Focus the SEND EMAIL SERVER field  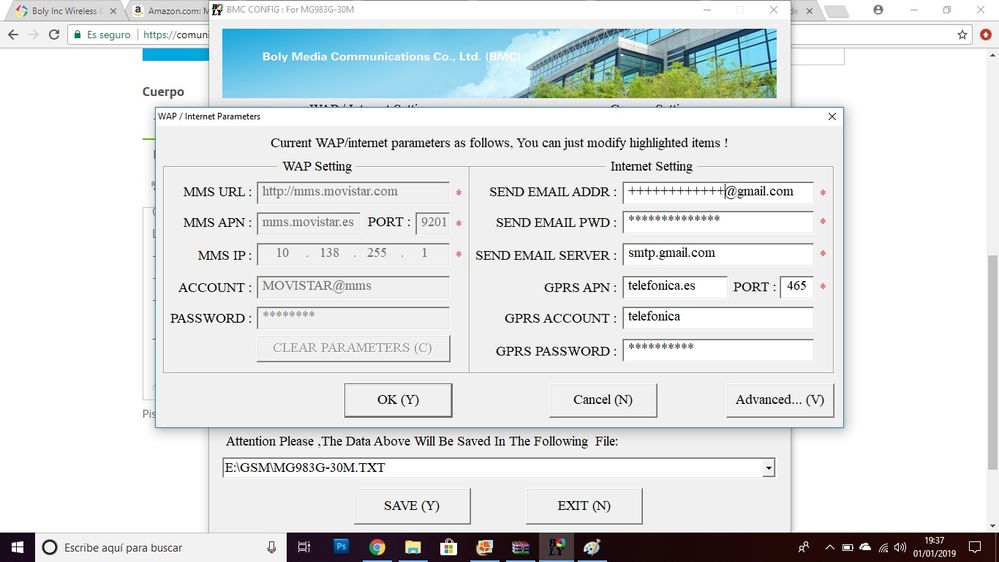coord(717,254)
